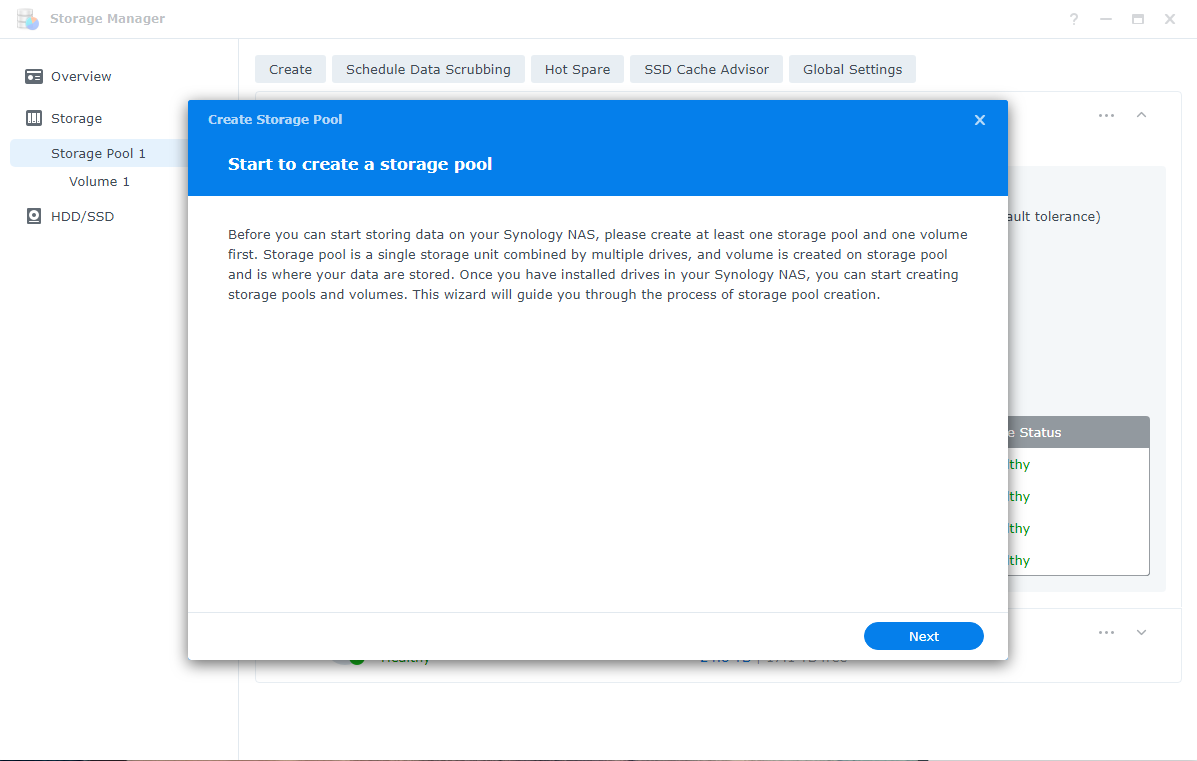
Task: Select Storage Pool 1 in sidebar
Action: point(99,153)
